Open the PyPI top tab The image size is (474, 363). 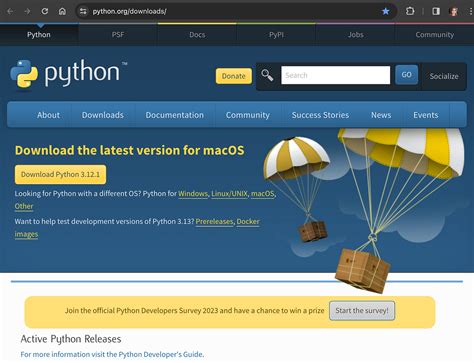tap(276, 35)
